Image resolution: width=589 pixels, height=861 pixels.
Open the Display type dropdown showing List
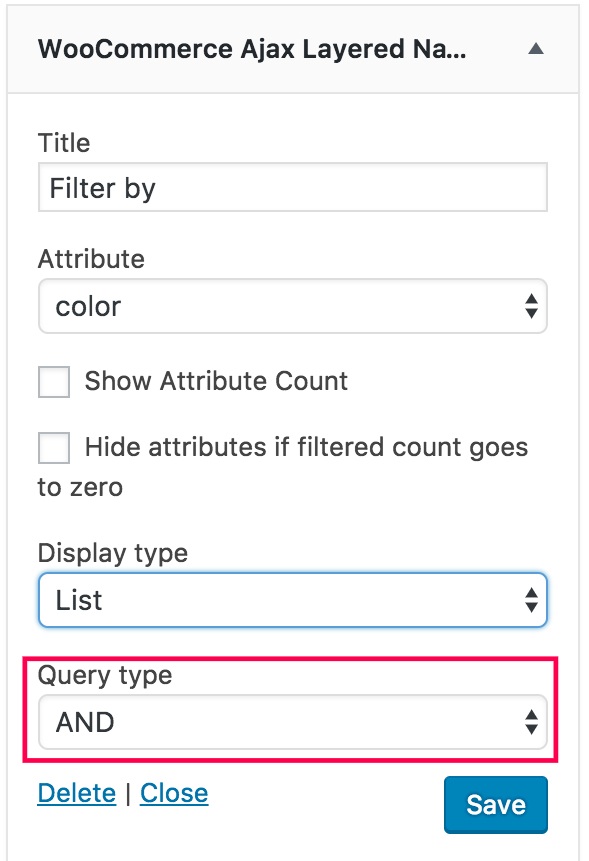click(293, 600)
